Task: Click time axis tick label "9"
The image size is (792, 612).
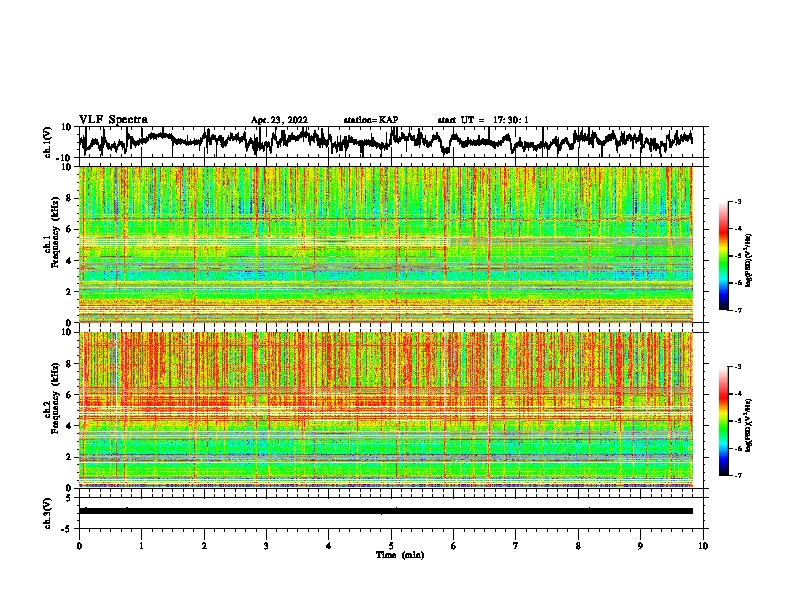Action: click(640, 546)
